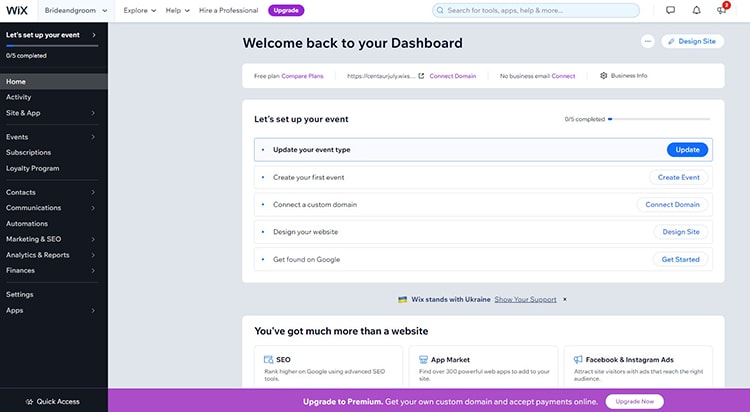Select the Get found on Google row

pyautogui.click(x=483, y=259)
